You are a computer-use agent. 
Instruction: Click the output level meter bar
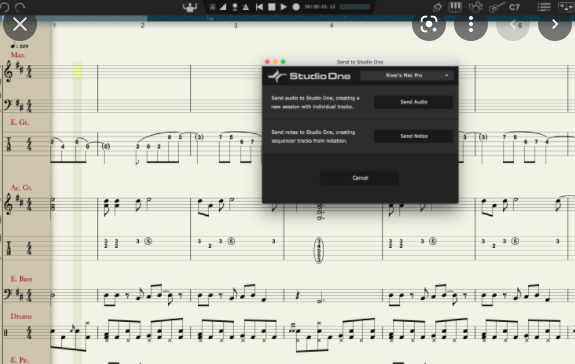click(x=355, y=7)
